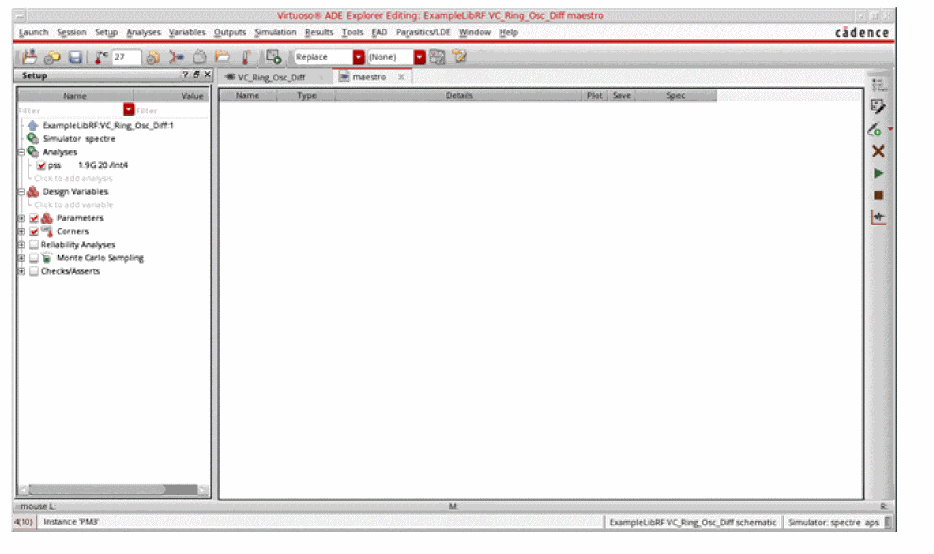Screen dimensions: 934x554
Task: Expand the Parameters tree node
Action: [x=21, y=218]
